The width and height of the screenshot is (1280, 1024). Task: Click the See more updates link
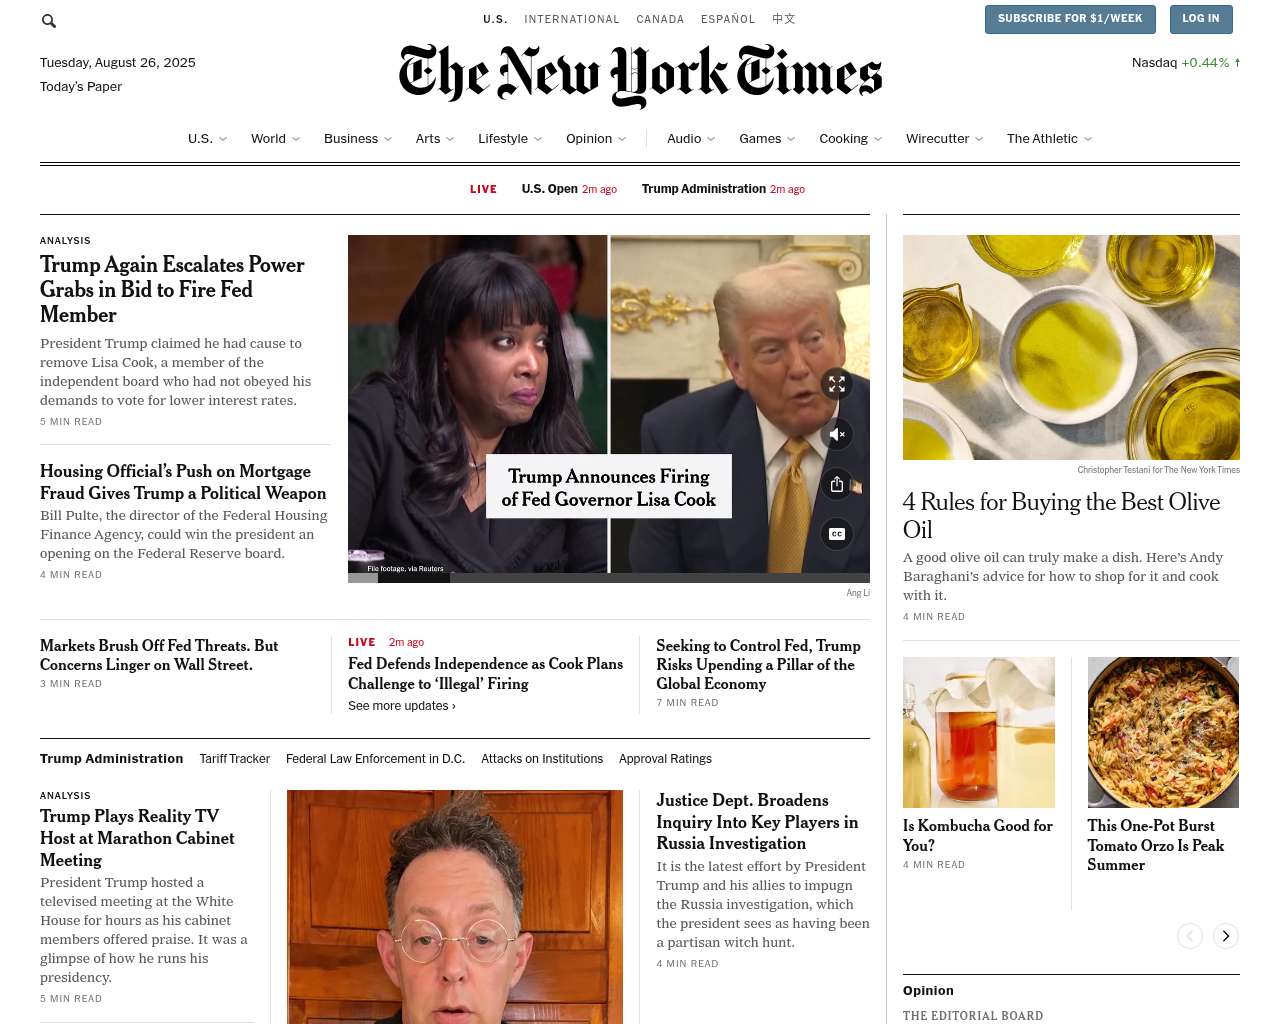click(x=402, y=706)
